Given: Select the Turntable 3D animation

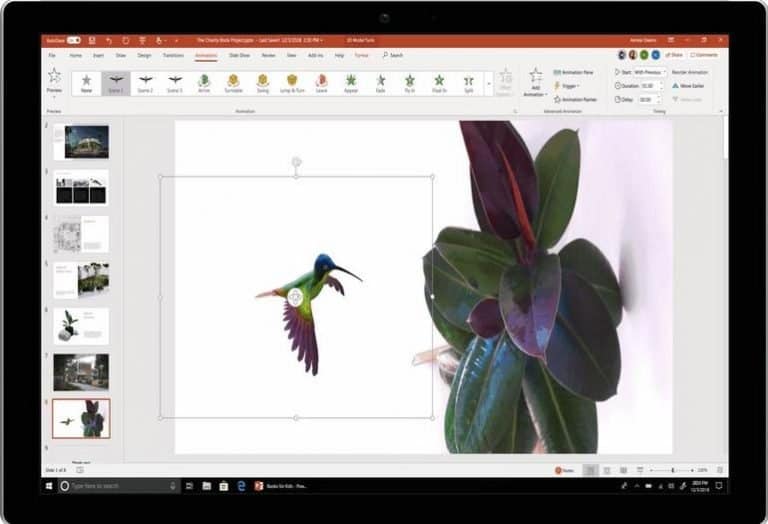Looking at the screenshot, I should coord(234,83).
